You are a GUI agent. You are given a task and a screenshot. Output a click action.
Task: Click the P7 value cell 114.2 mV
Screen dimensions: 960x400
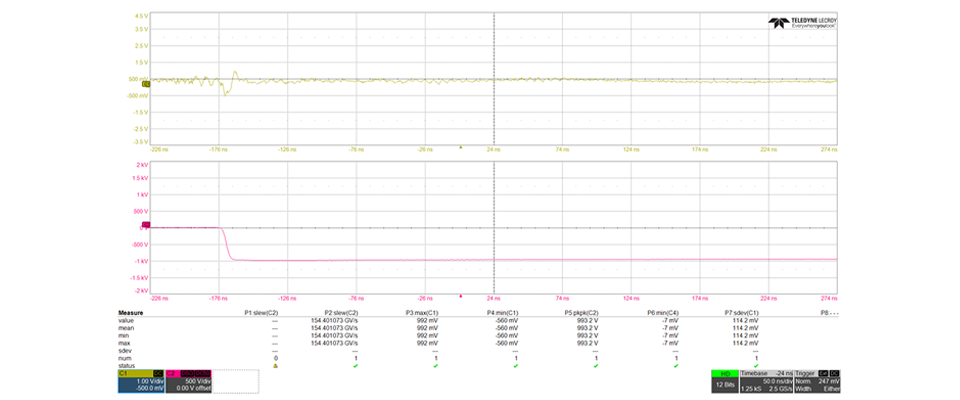pos(746,320)
